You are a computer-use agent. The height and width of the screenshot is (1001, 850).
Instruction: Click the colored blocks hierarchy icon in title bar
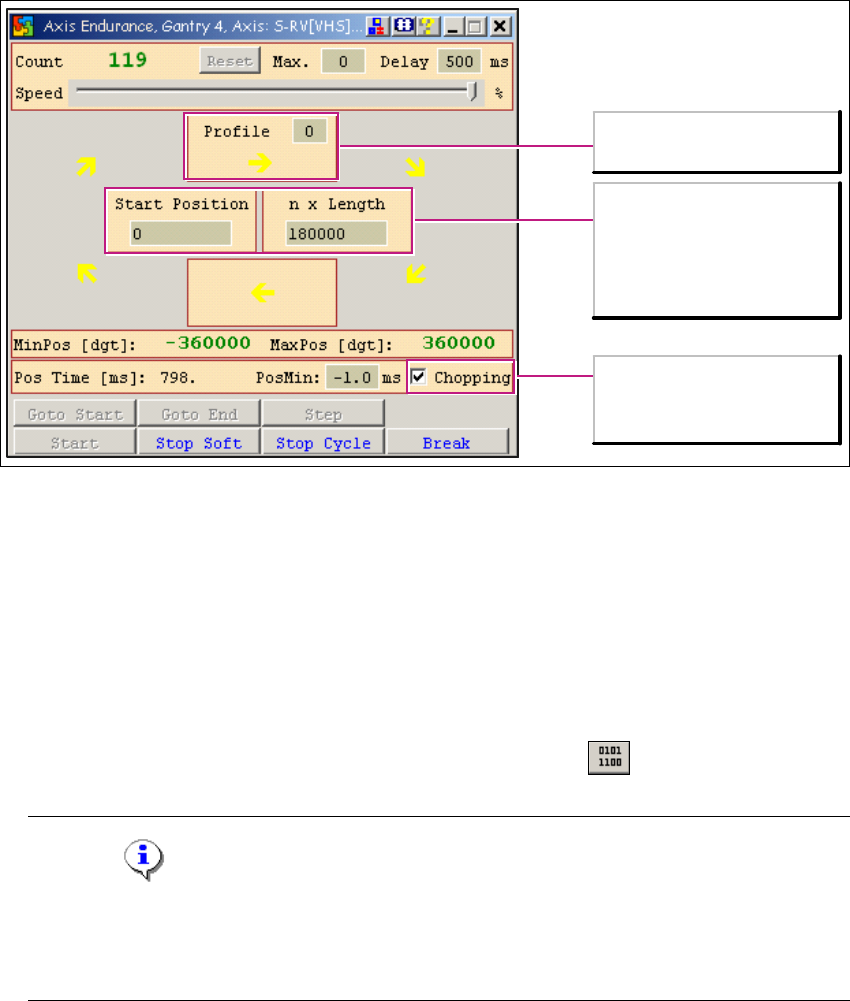coord(377,26)
